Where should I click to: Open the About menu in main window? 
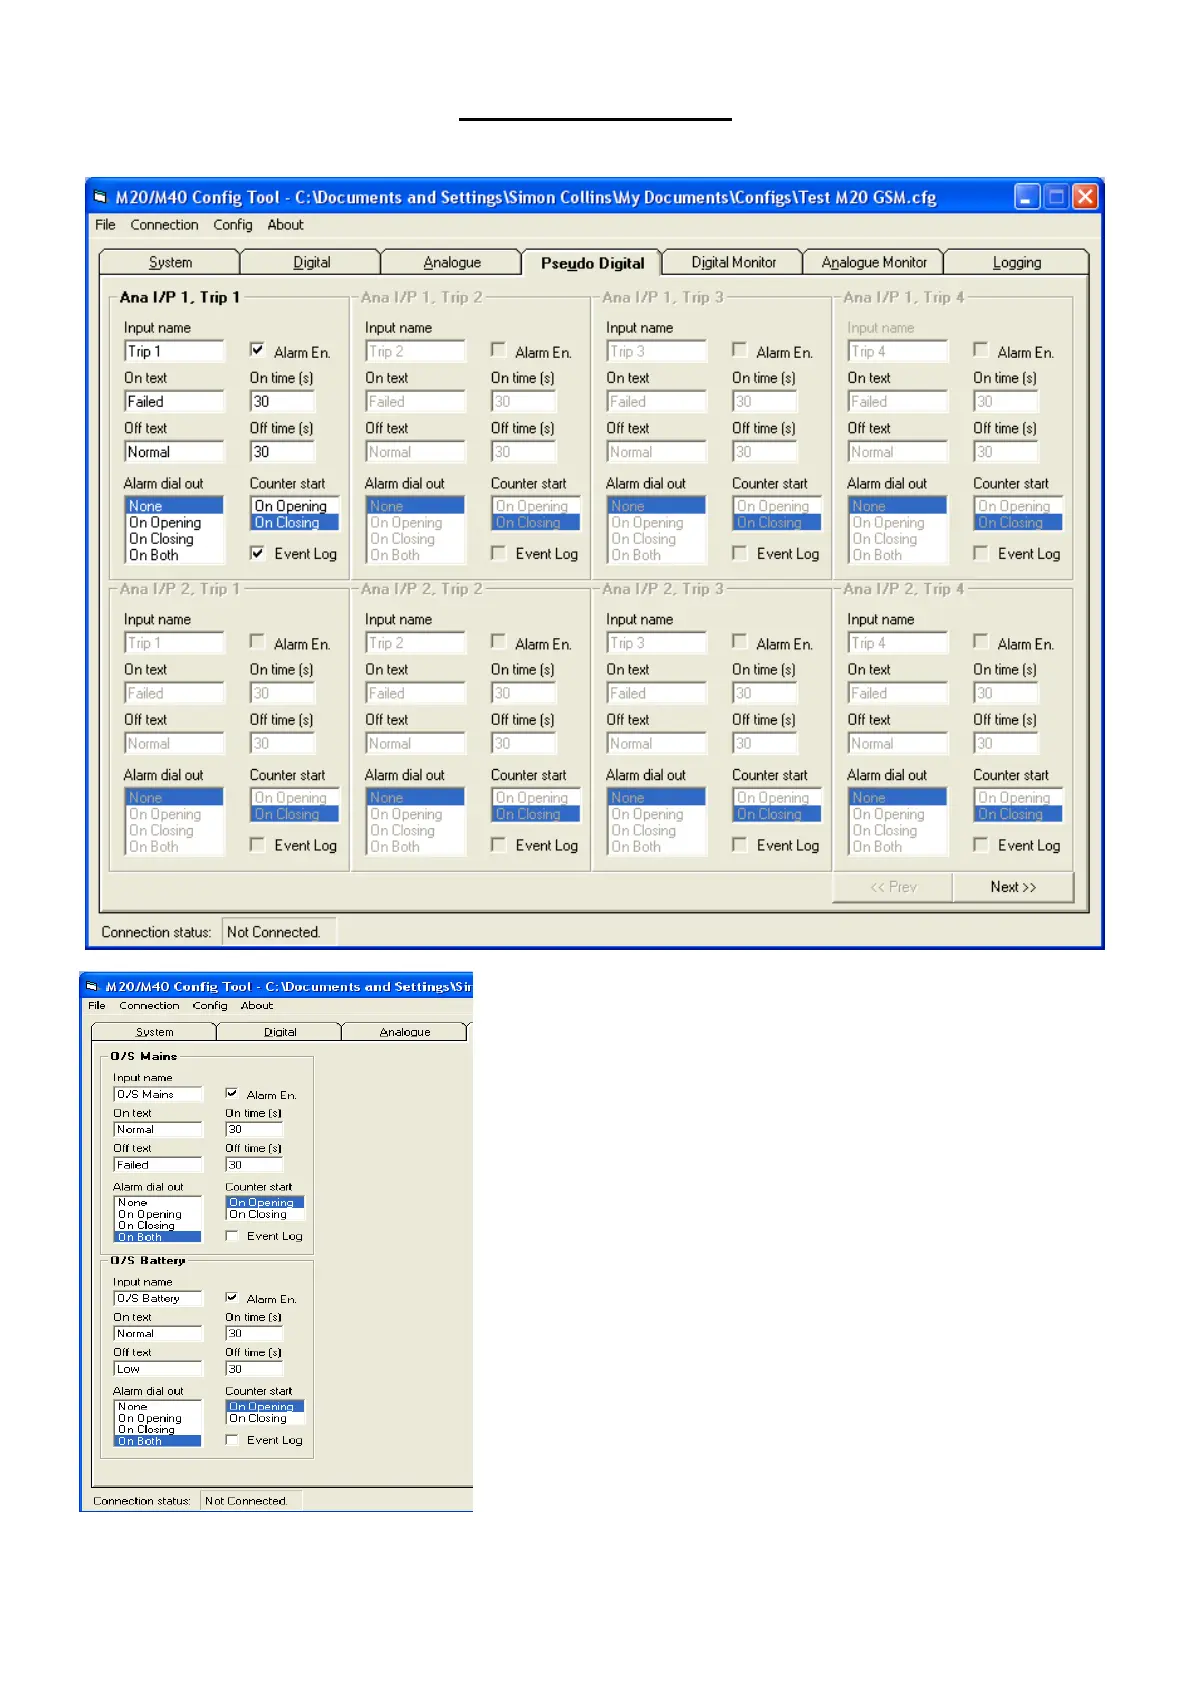pos(285,225)
